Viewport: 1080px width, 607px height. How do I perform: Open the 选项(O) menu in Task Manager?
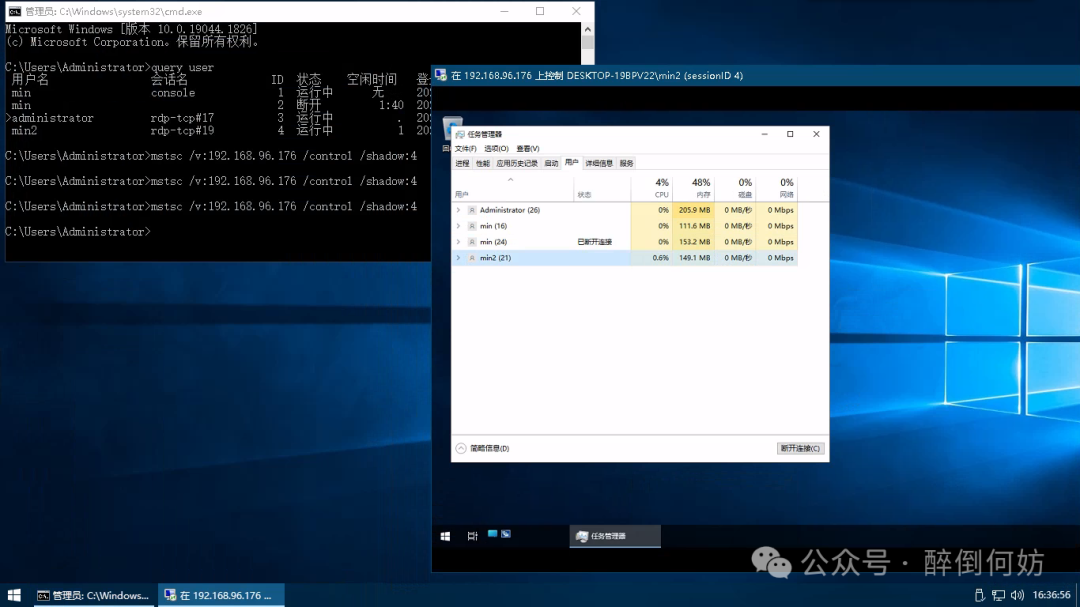(496, 149)
